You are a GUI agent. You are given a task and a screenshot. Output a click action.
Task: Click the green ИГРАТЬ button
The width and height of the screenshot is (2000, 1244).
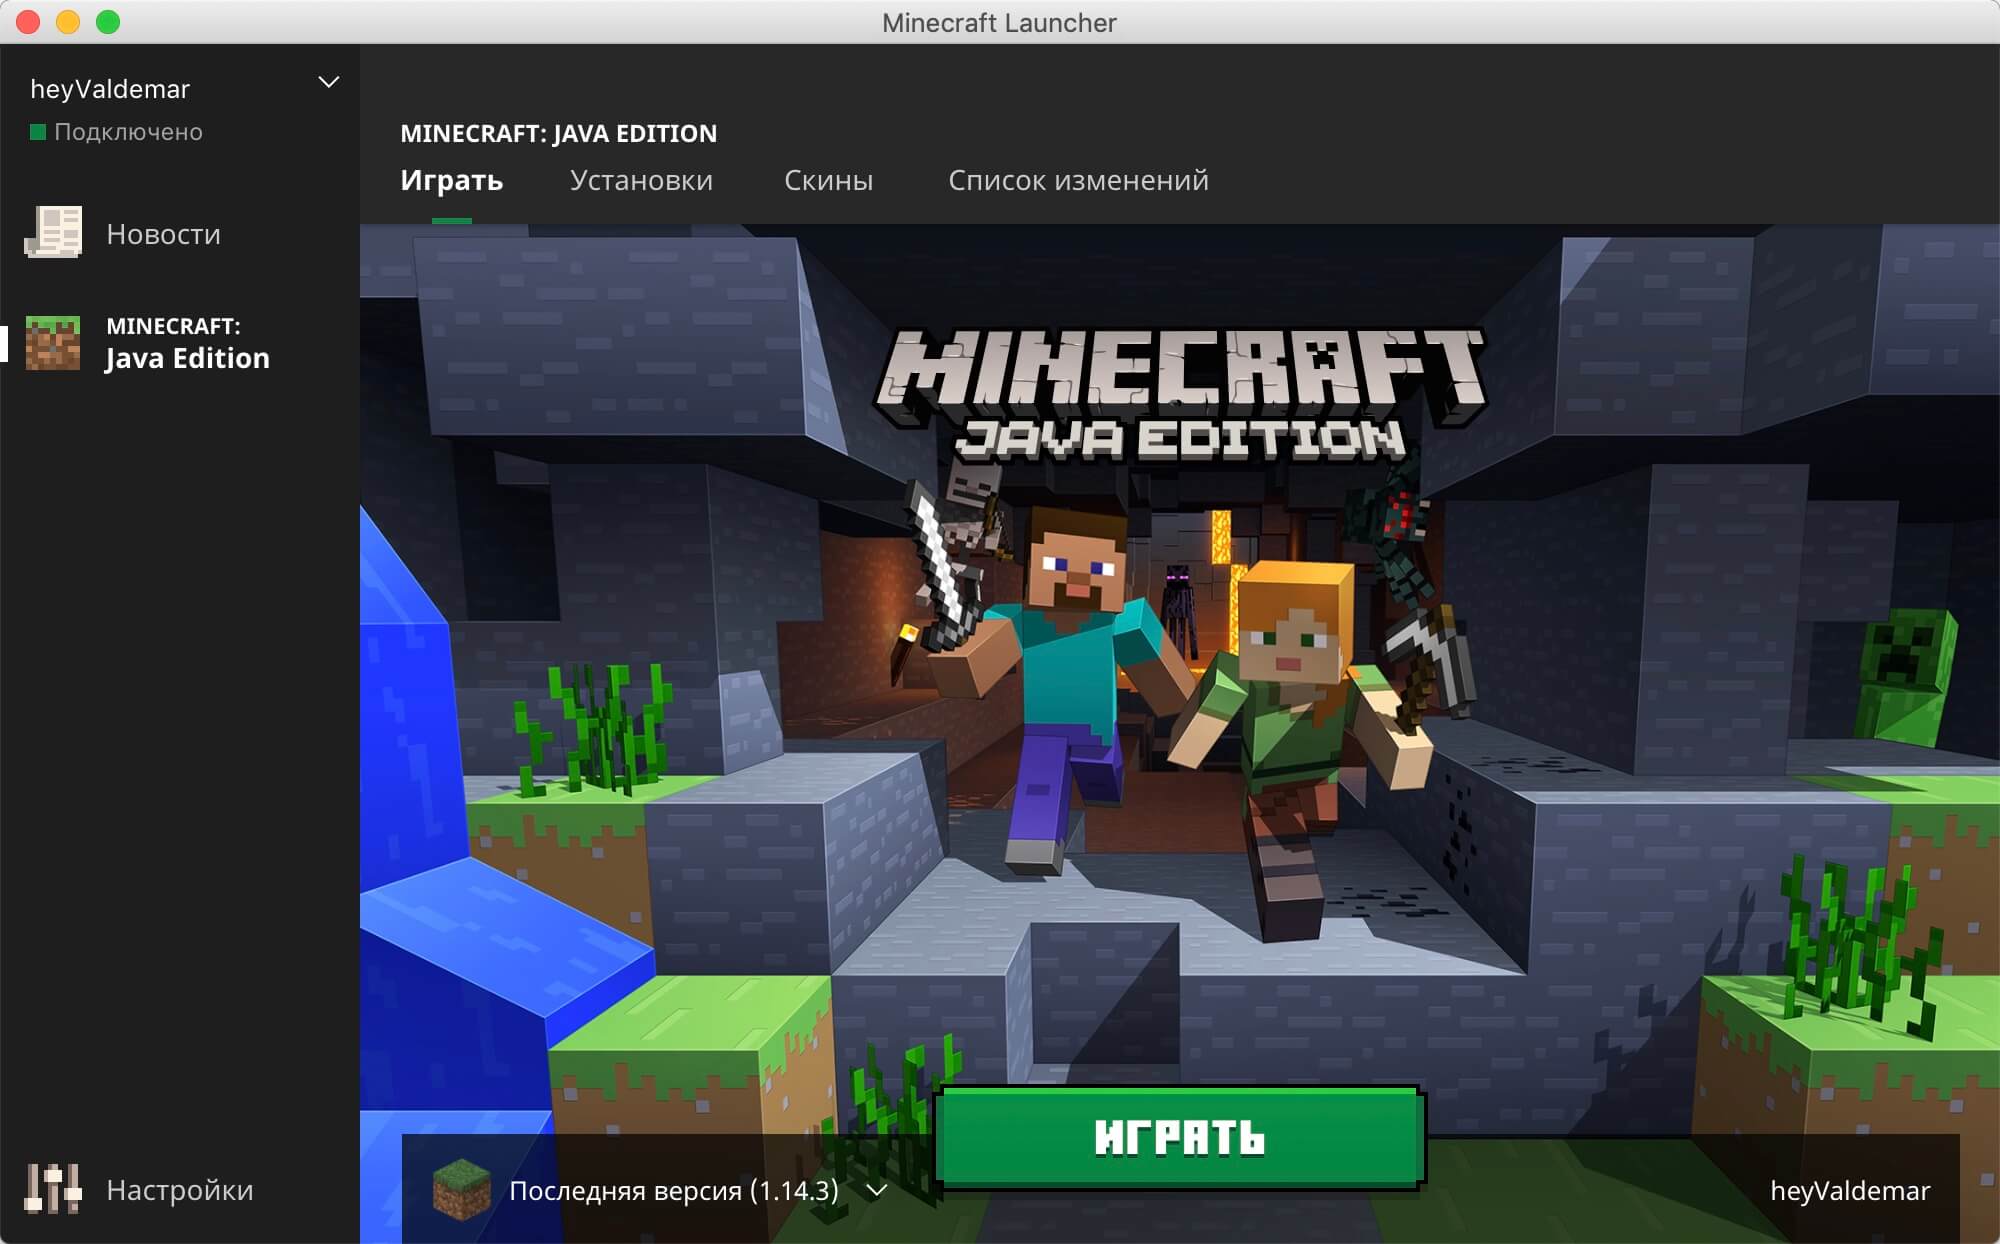tap(1180, 1137)
